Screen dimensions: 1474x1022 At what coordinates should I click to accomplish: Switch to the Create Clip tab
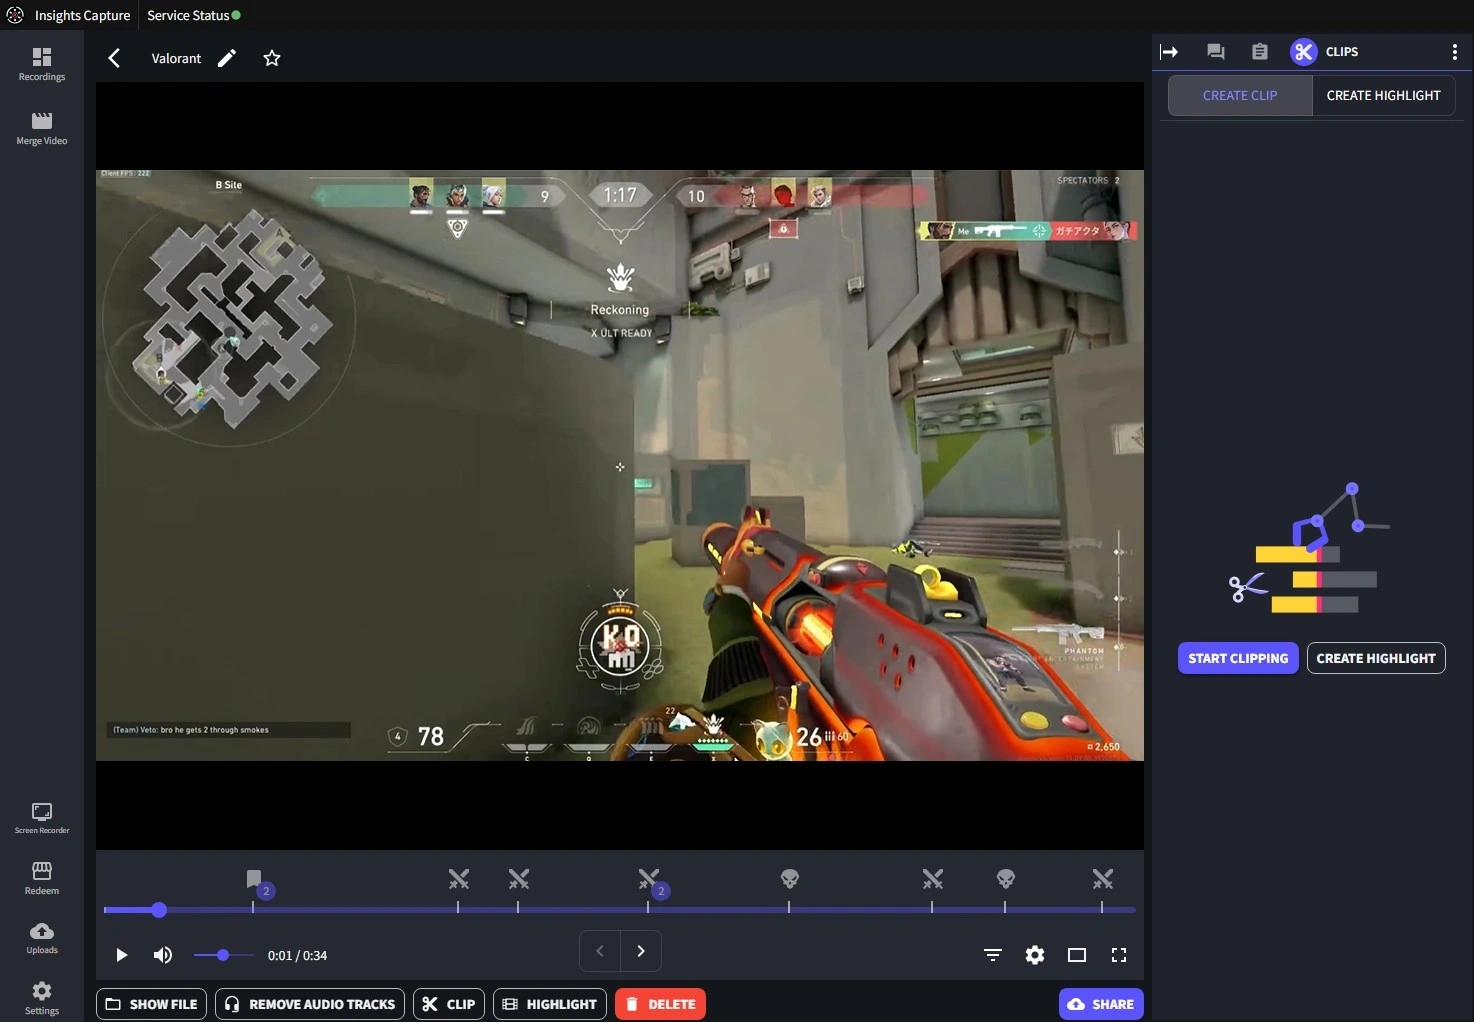(1240, 95)
